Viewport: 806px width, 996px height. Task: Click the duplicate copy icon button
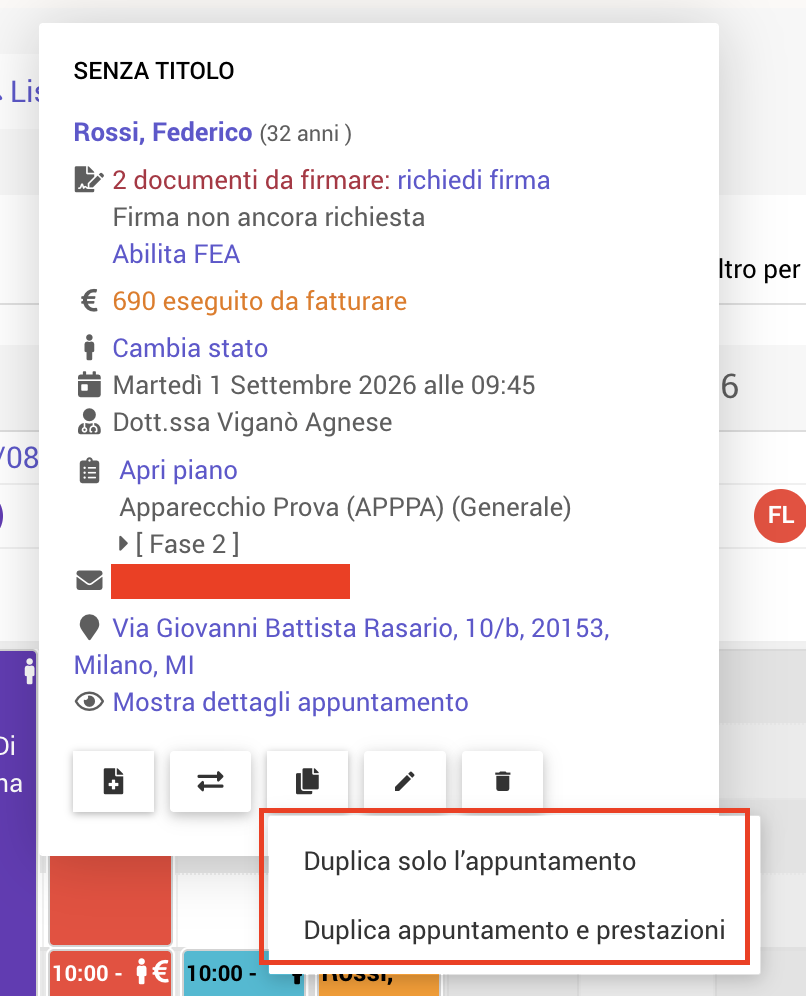click(x=307, y=781)
